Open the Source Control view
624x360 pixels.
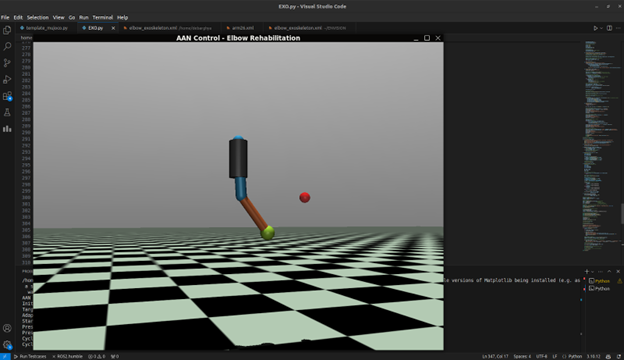(7, 63)
